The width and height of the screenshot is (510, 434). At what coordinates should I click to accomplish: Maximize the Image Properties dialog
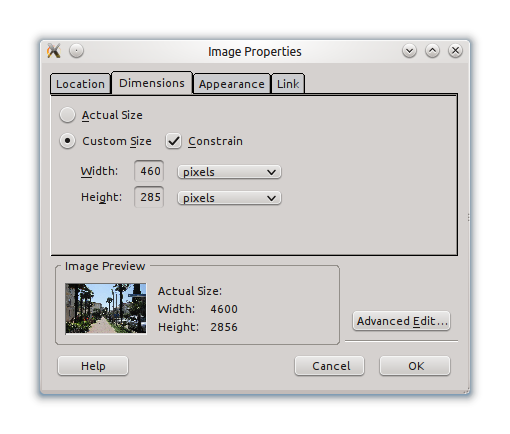tap(432, 51)
